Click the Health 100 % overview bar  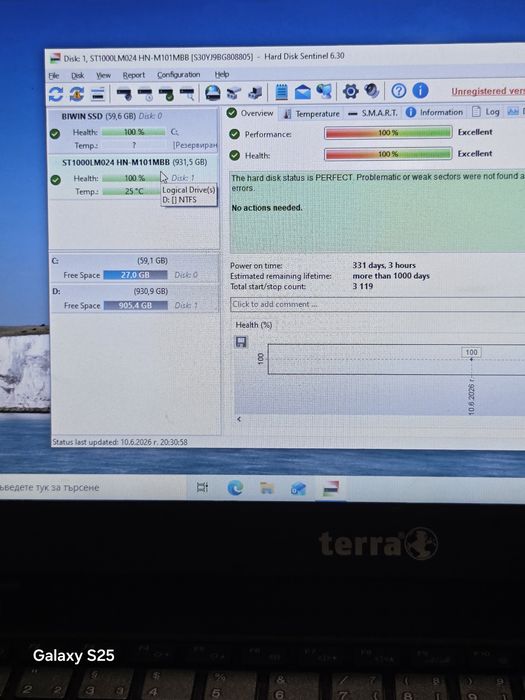(x=388, y=154)
